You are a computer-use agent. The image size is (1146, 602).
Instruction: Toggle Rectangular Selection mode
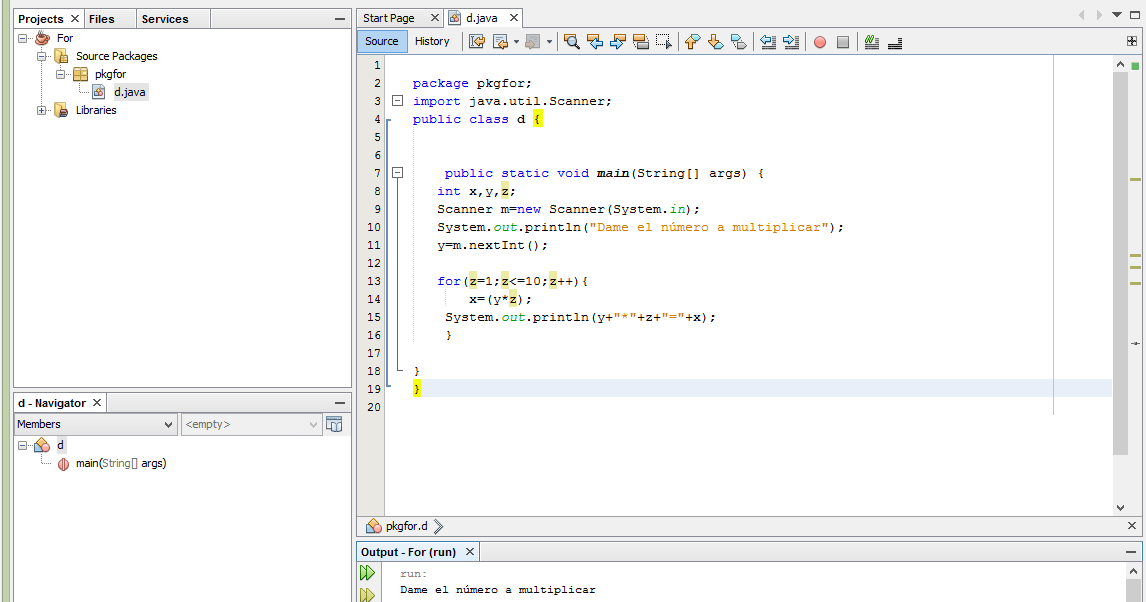coord(664,42)
